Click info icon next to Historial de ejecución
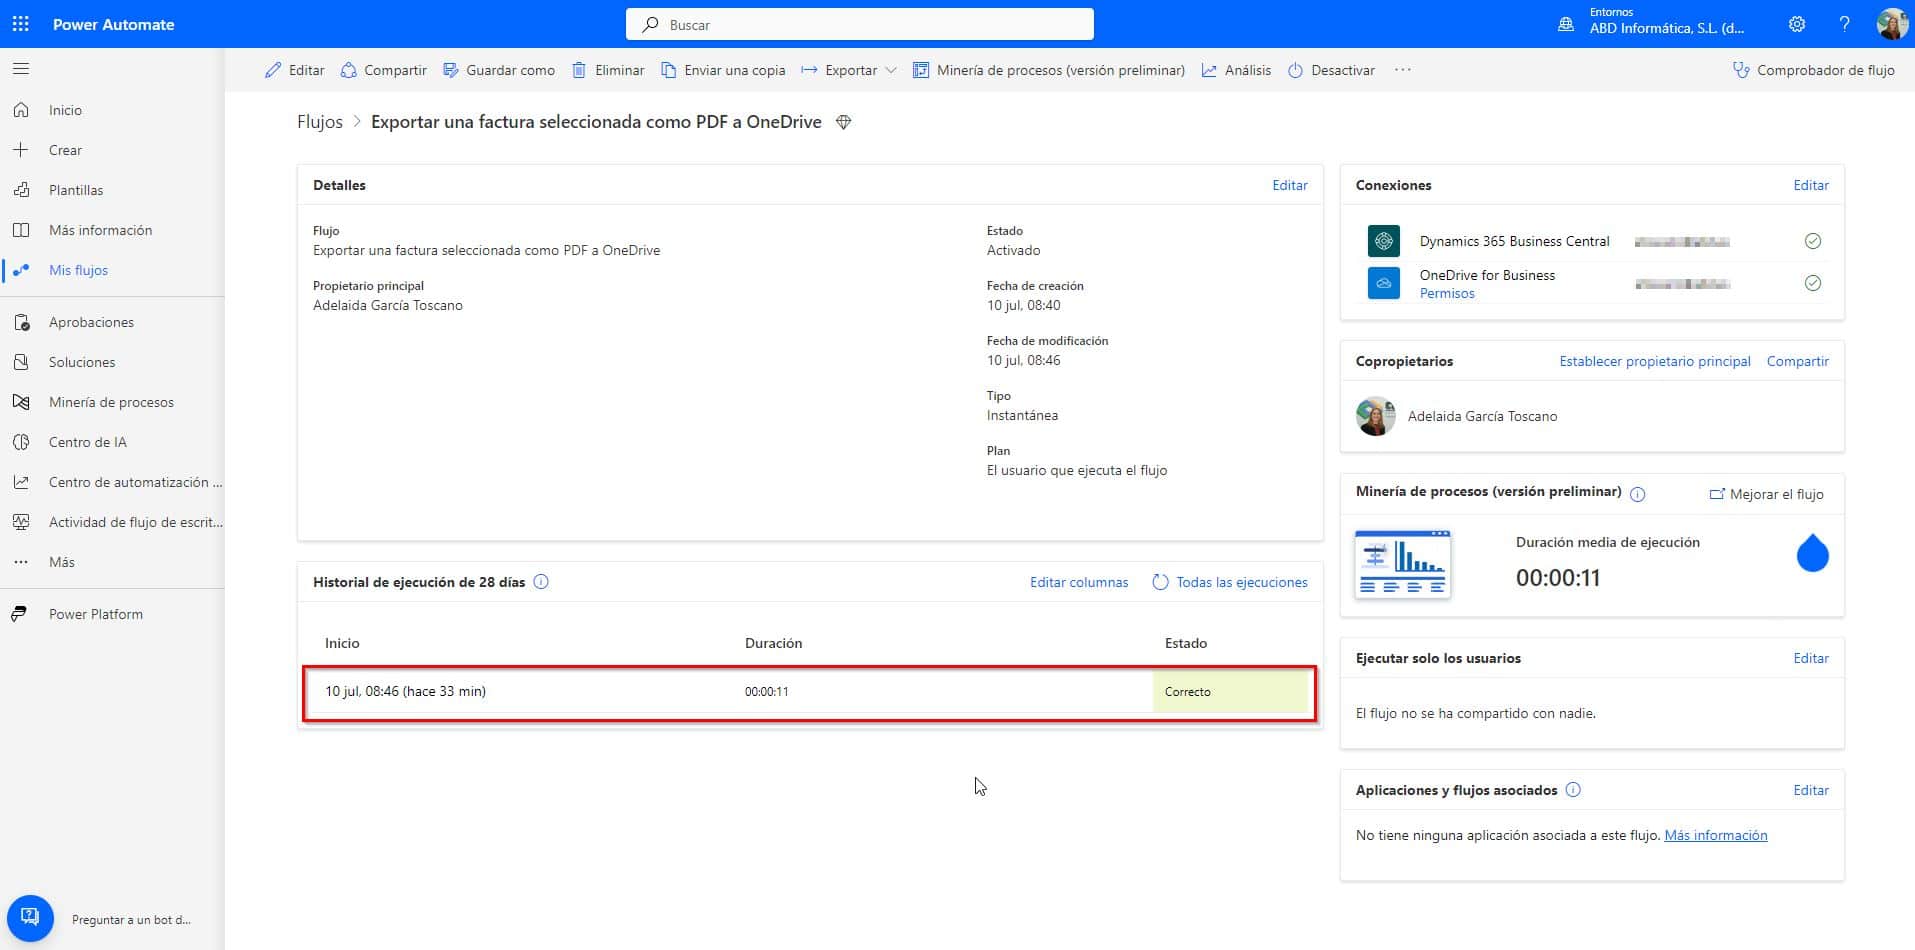The width and height of the screenshot is (1915, 950). pyautogui.click(x=541, y=582)
